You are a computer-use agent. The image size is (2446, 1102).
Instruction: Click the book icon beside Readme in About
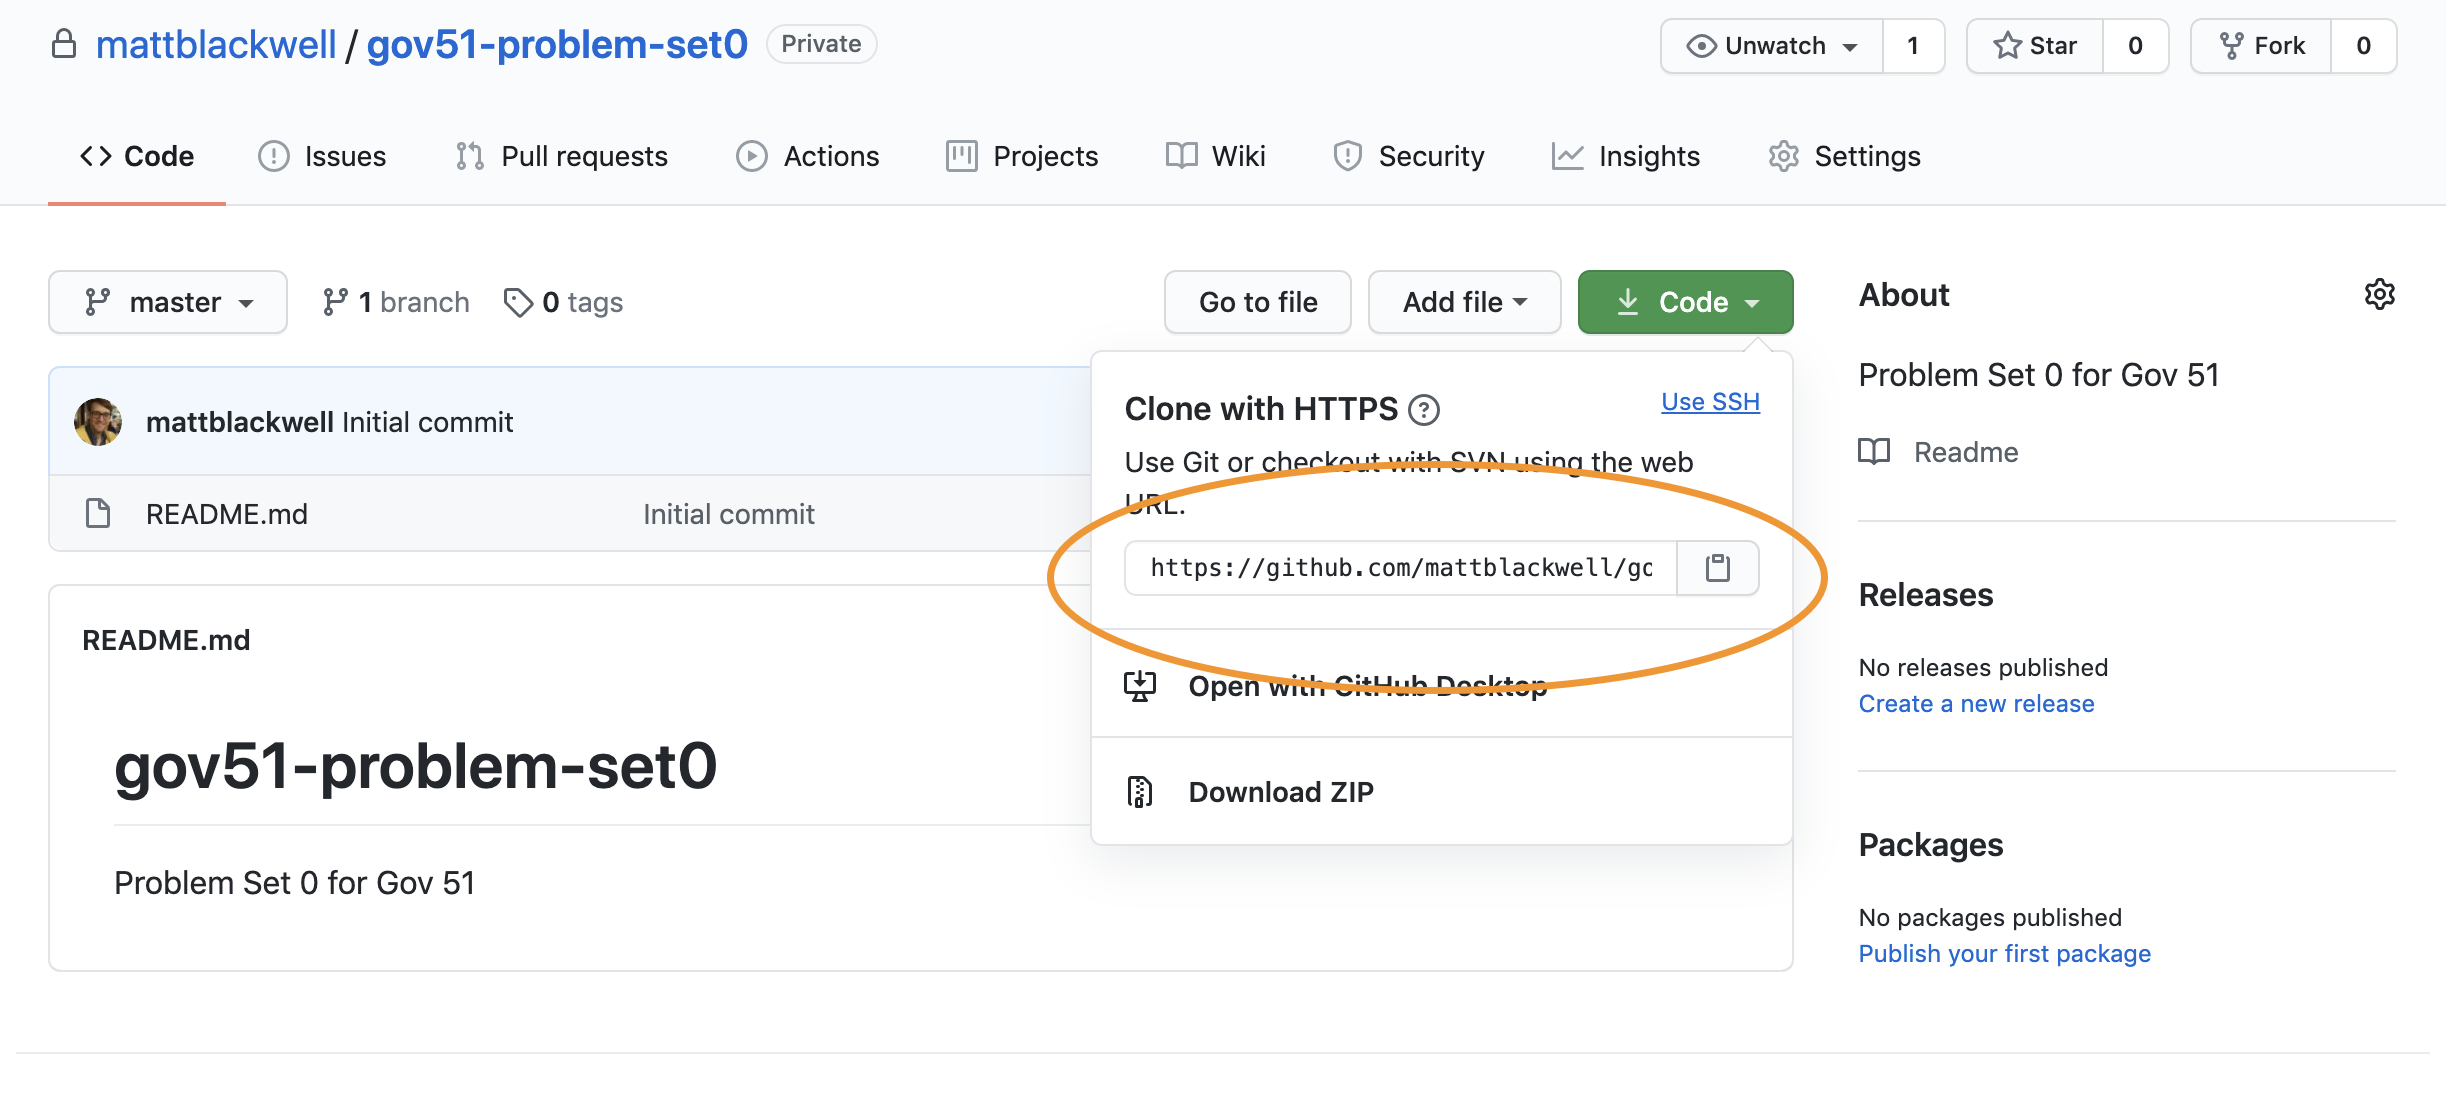coord(1874,452)
